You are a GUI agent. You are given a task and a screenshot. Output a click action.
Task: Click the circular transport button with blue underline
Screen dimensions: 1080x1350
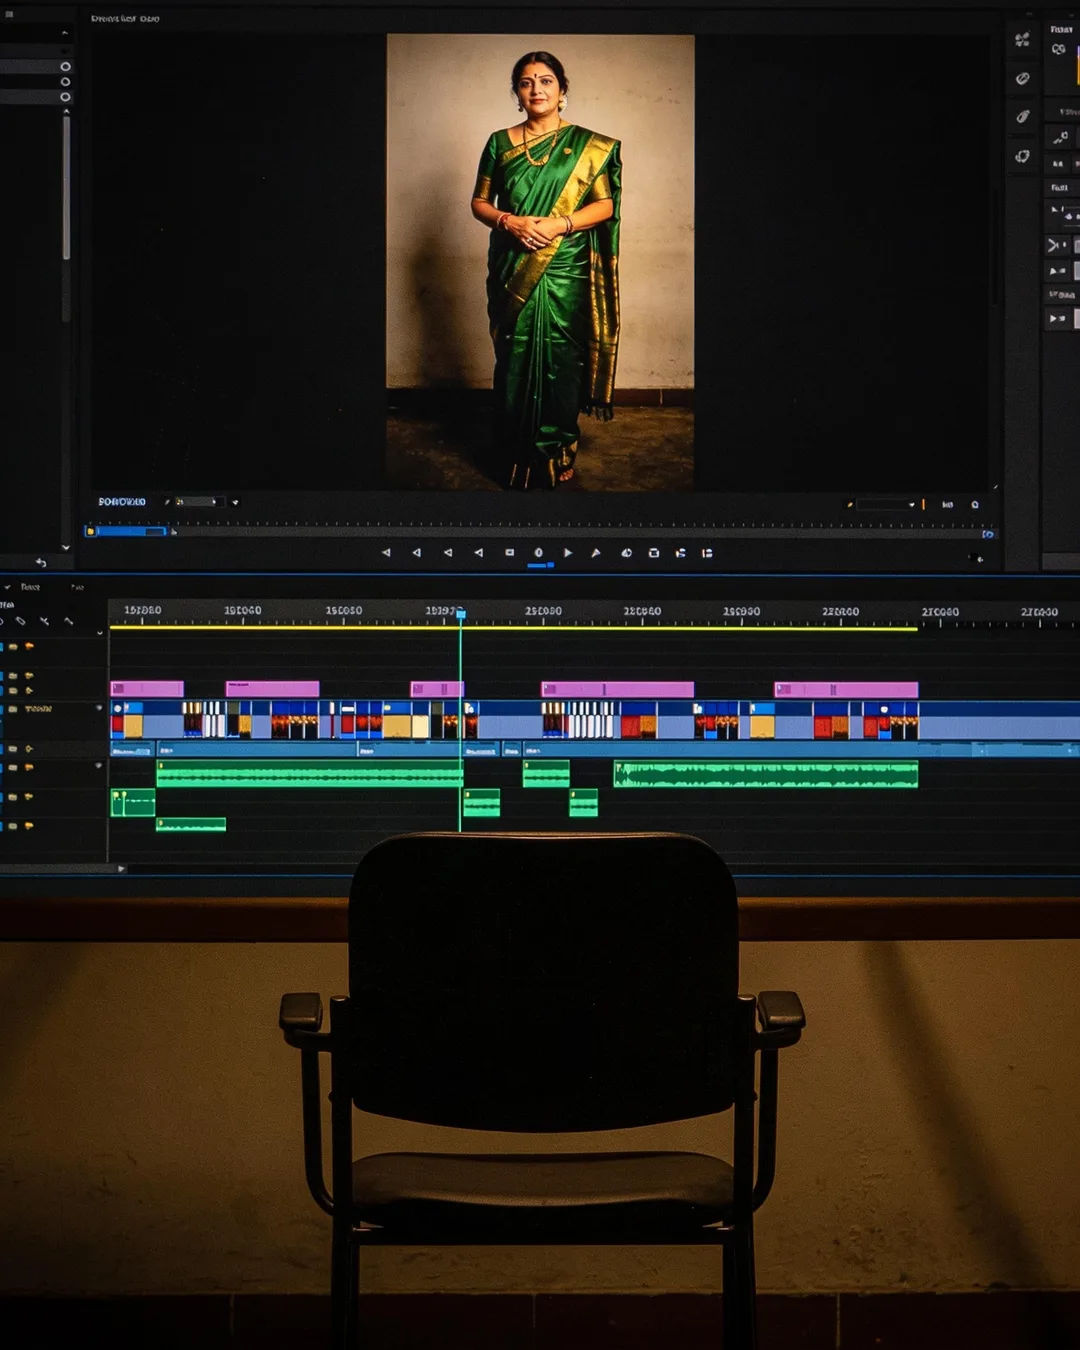pos(539,553)
